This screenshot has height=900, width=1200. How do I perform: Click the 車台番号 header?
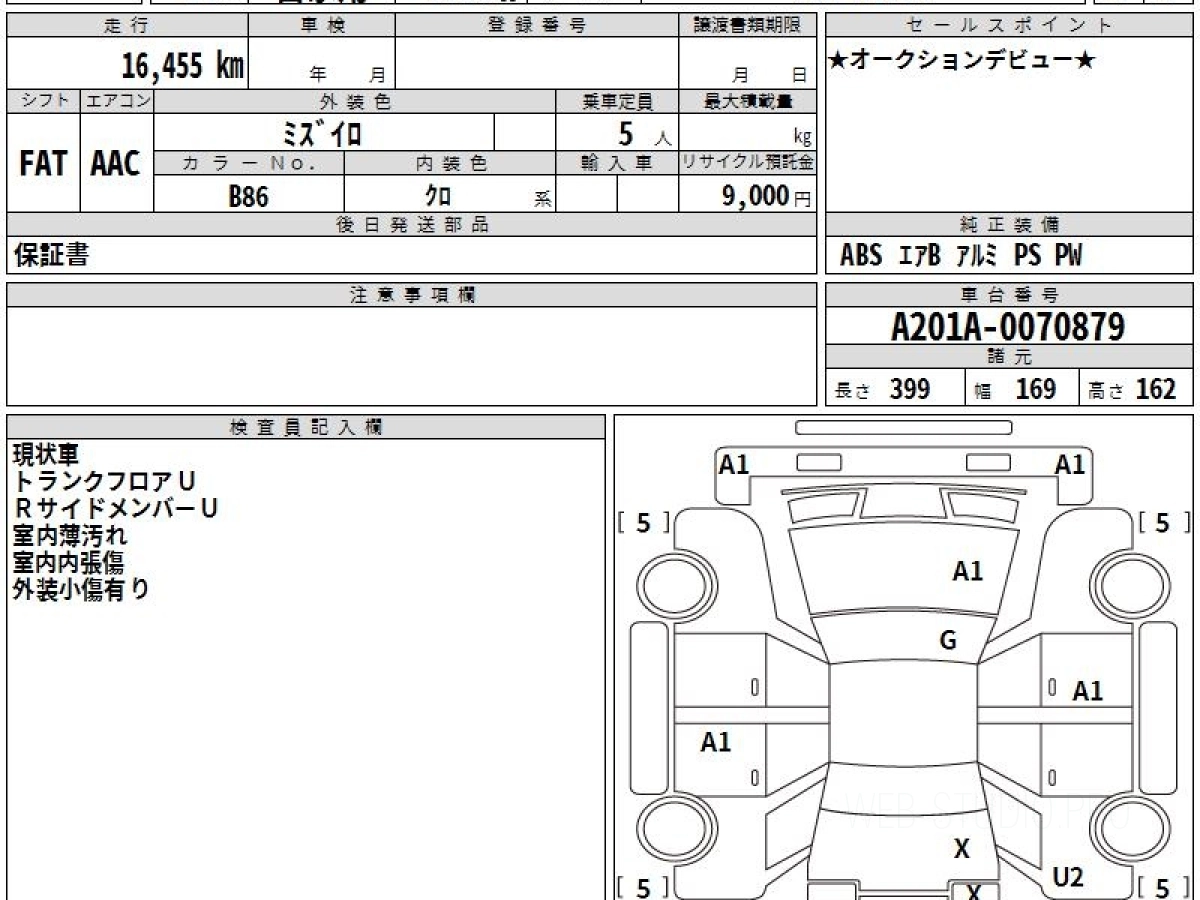(x=1010, y=294)
